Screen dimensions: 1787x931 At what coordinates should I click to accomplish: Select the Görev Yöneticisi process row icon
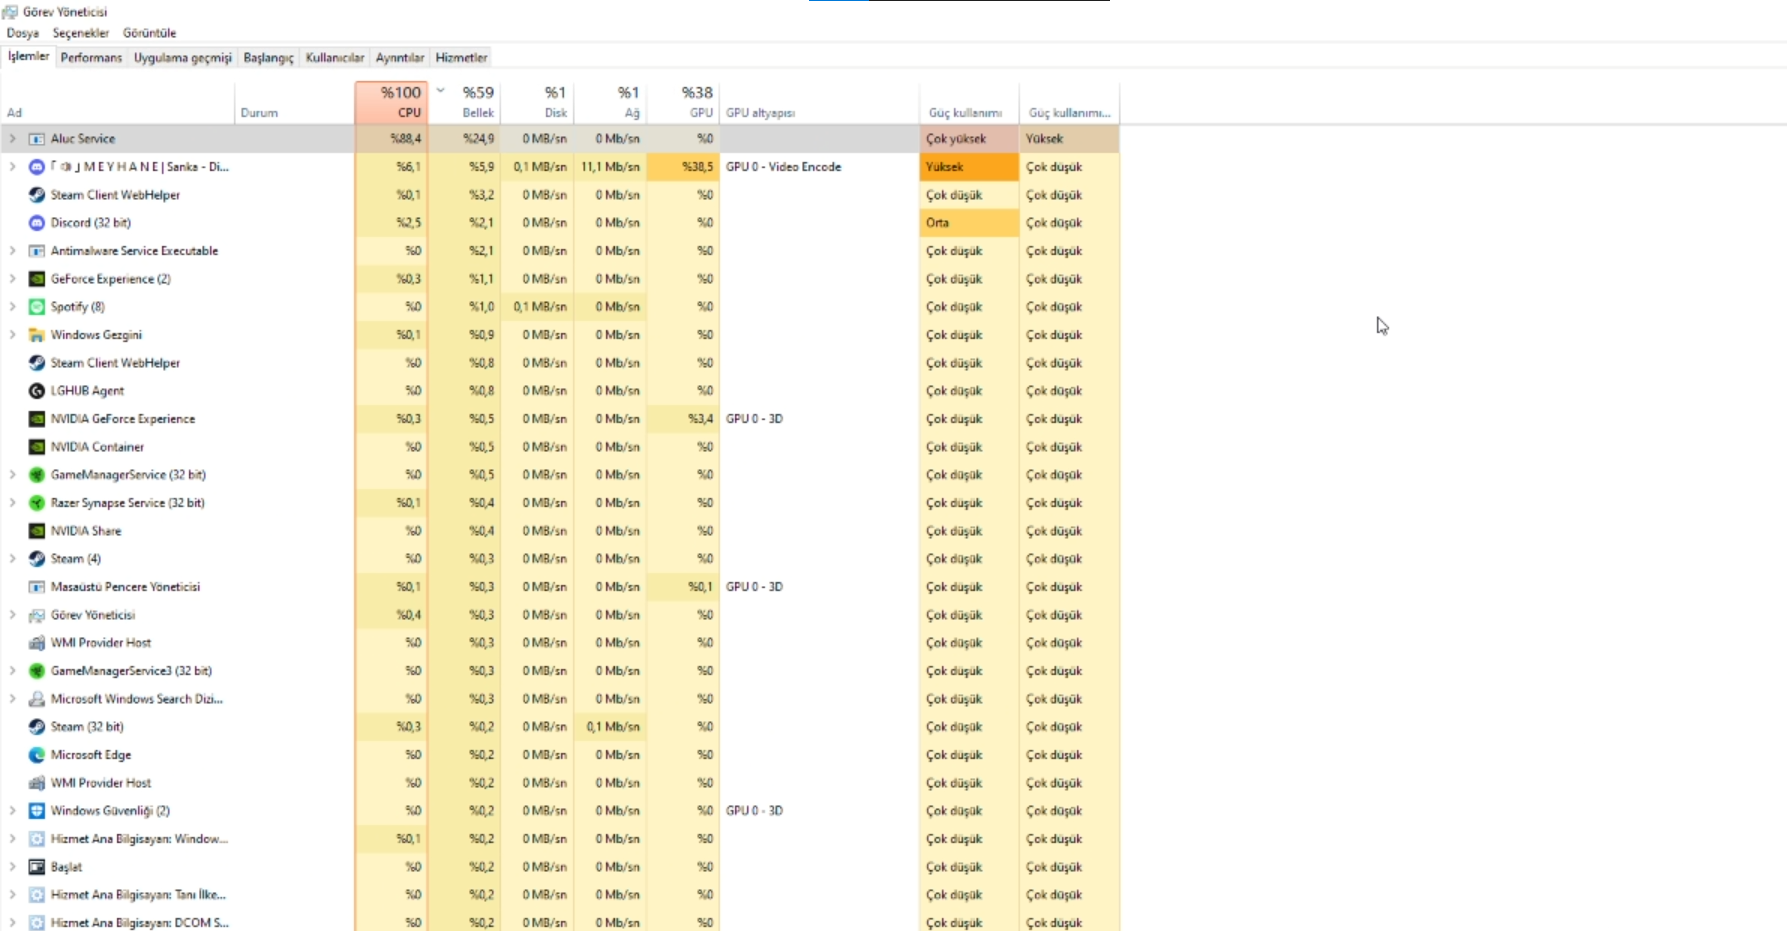37,615
